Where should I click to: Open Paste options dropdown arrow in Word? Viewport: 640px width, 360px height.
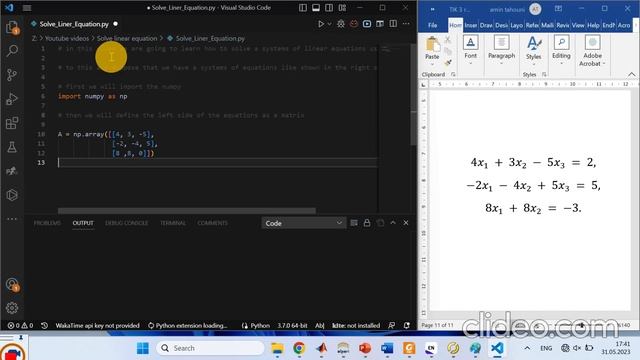pos(432,64)
